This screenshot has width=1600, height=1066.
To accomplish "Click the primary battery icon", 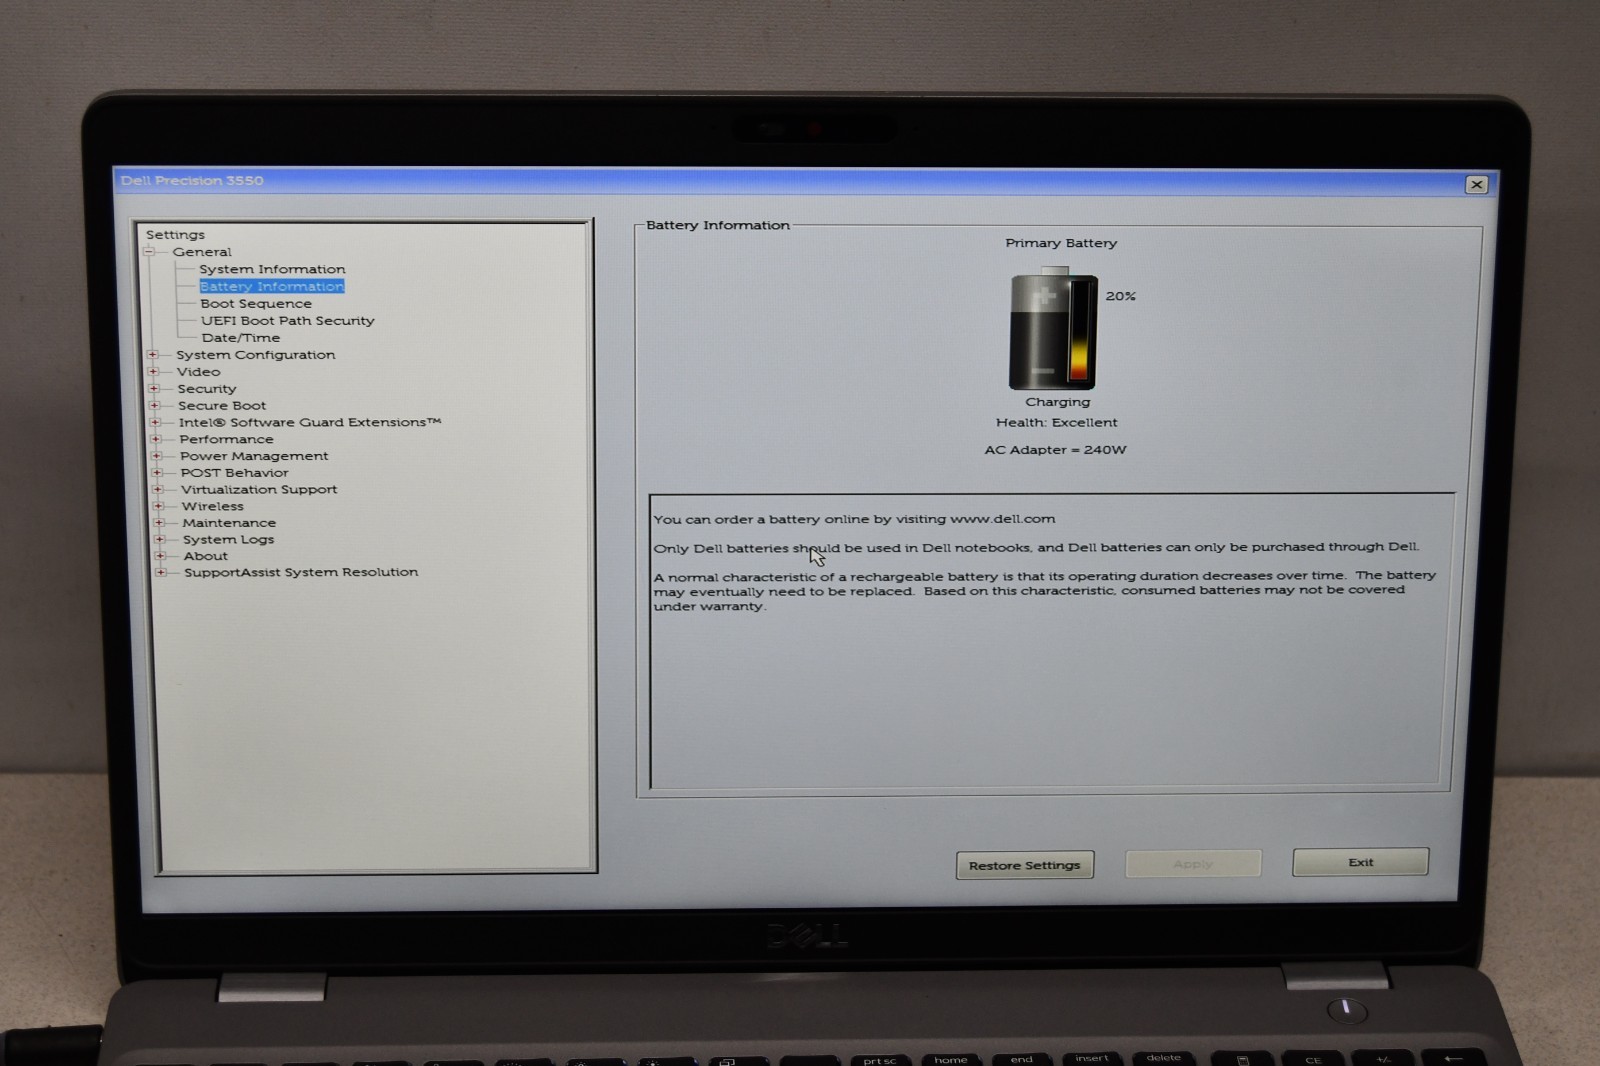I will (x=1053, y=329).
